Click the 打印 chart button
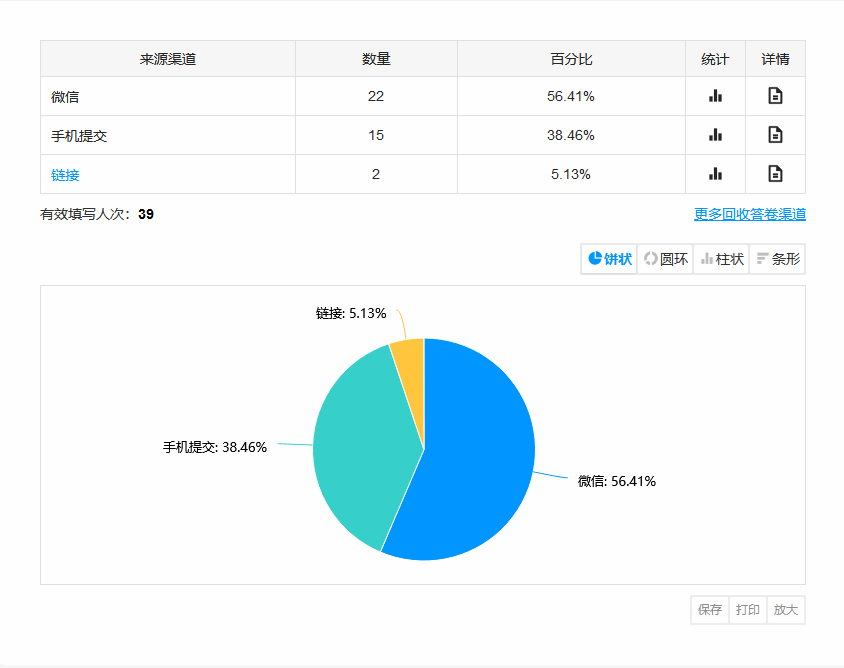This screenshot has height=668, width=844. point(748,610)
